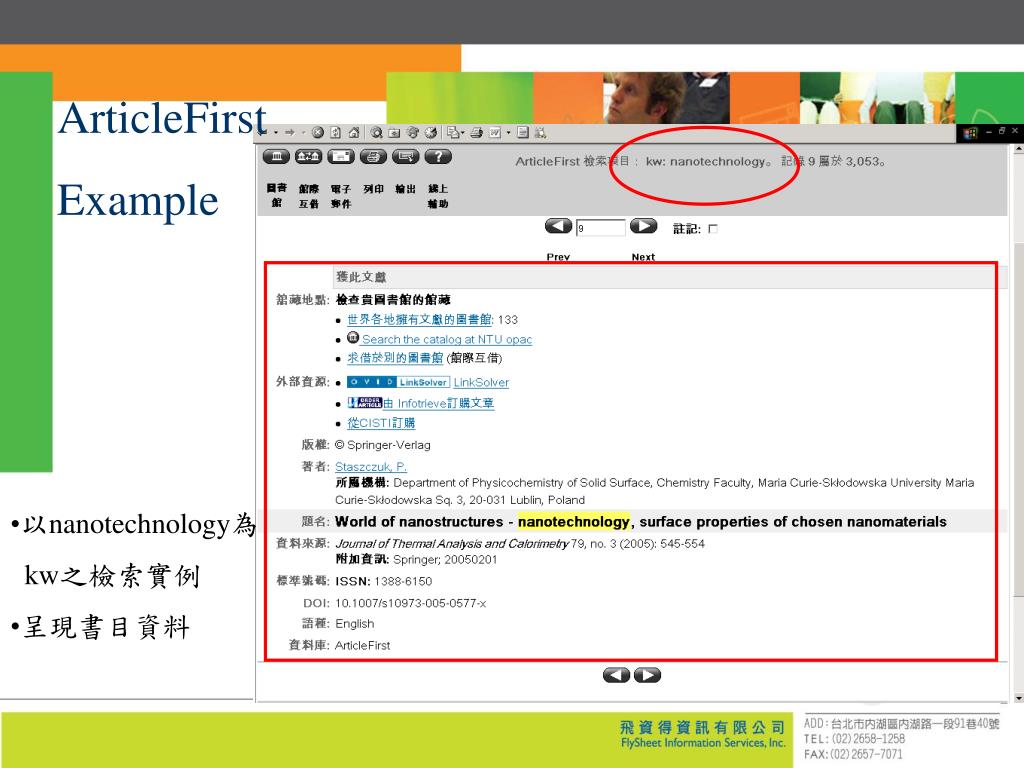1024x768 pixels.
Task: Click bottom next record arrow
Action: [x=648, y=675]
